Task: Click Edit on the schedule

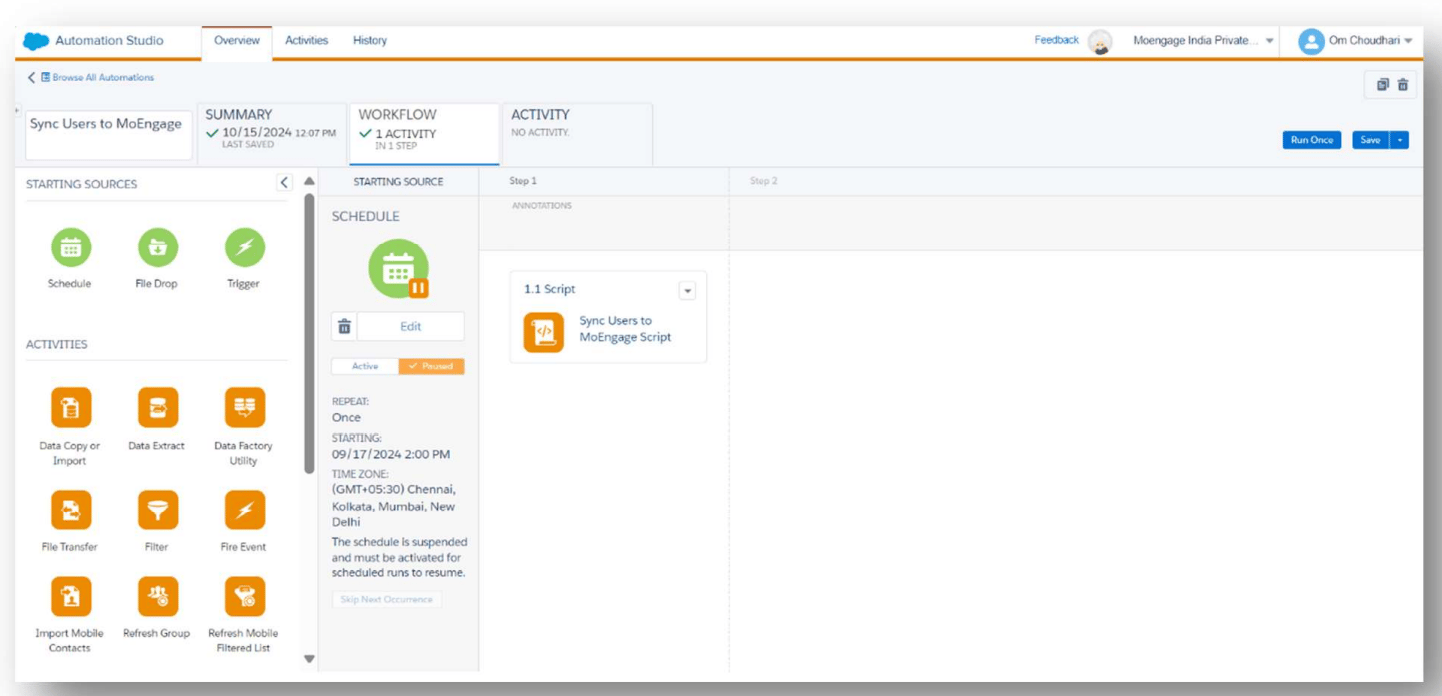Action: (x=411, y=327)
